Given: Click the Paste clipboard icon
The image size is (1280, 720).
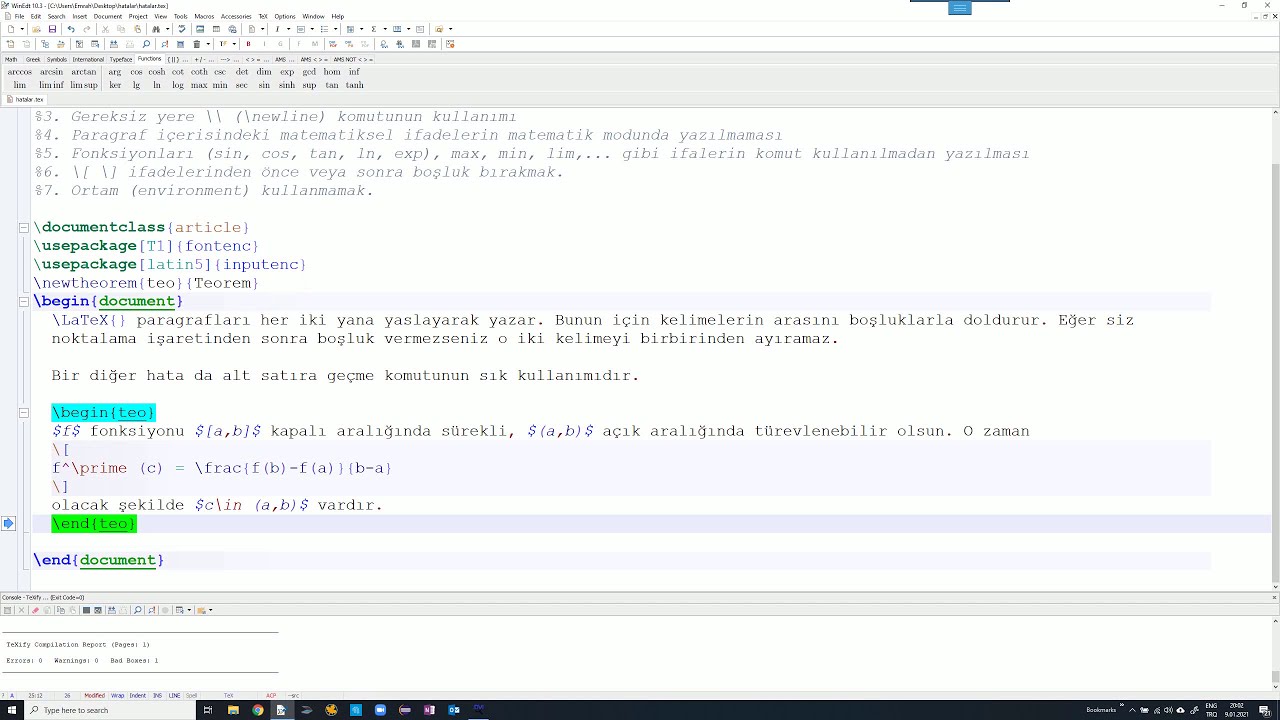Looking at the screenshot, I should pyautogui.click(x=138, y=29).
